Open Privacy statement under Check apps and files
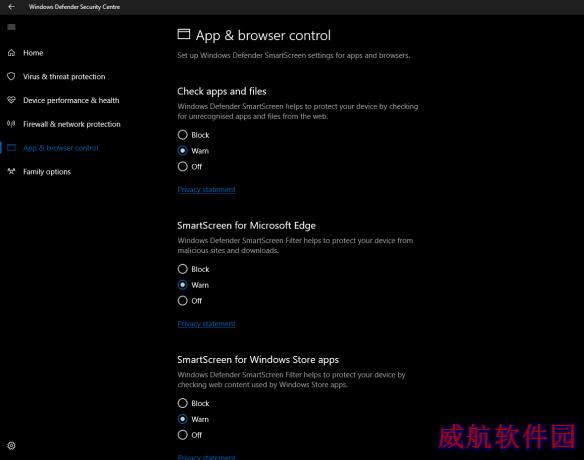Screen dimensions: 584x460 [x=206, y=190]
